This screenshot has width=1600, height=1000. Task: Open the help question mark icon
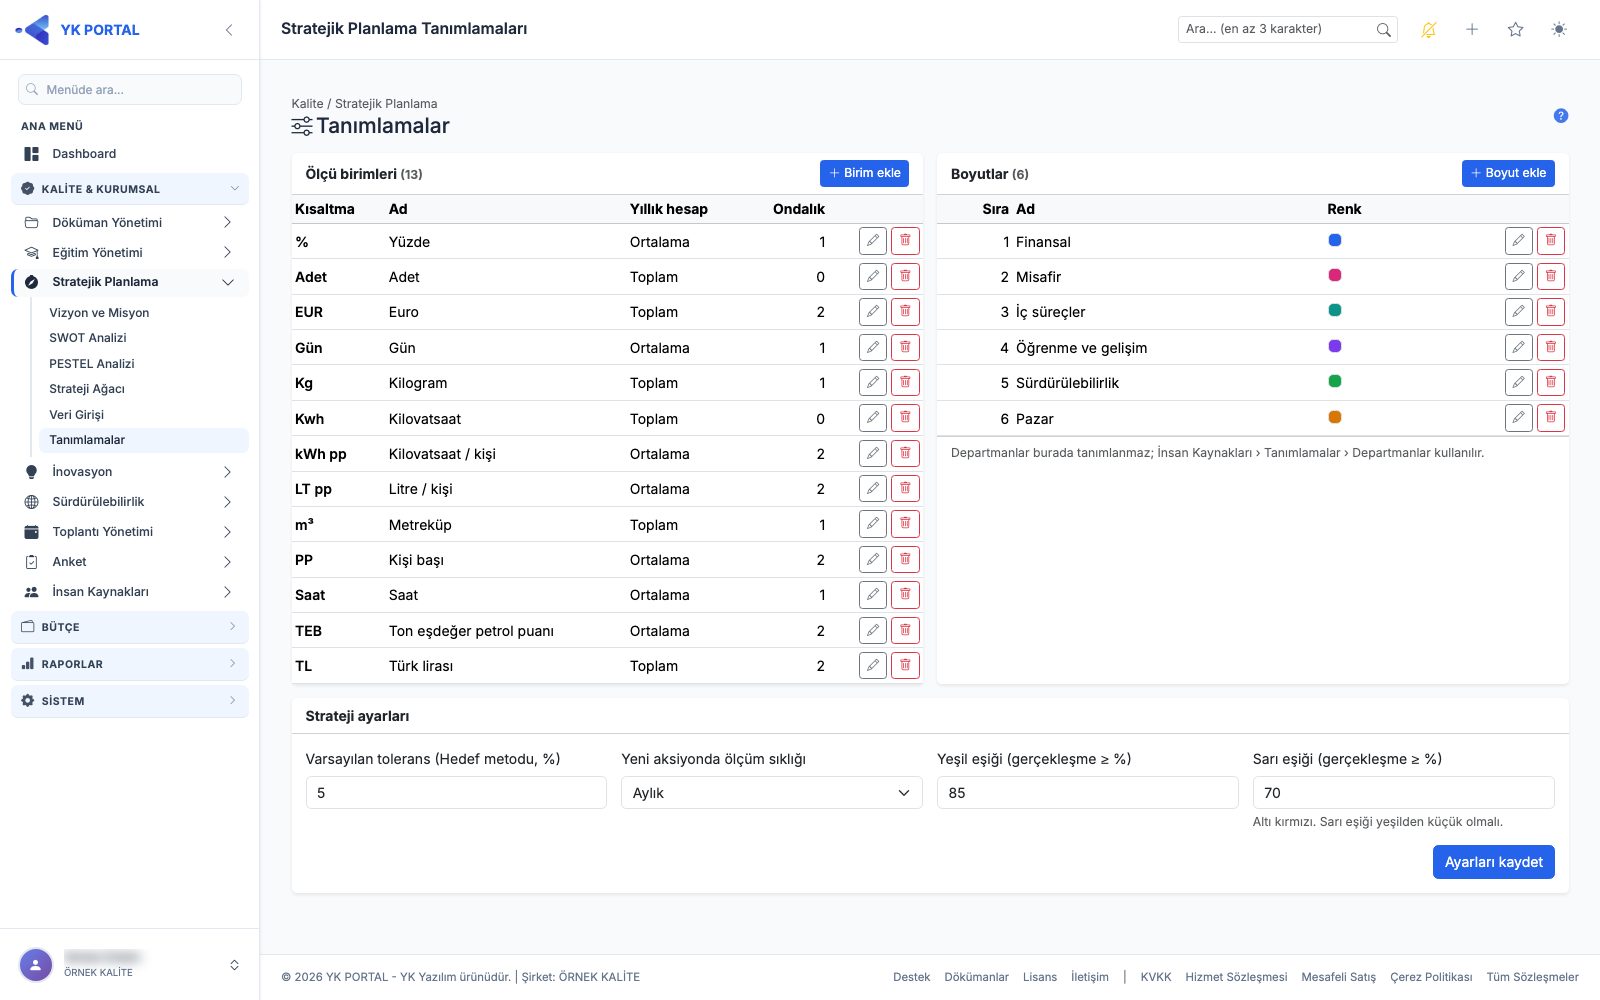(x=1561, y=116)
